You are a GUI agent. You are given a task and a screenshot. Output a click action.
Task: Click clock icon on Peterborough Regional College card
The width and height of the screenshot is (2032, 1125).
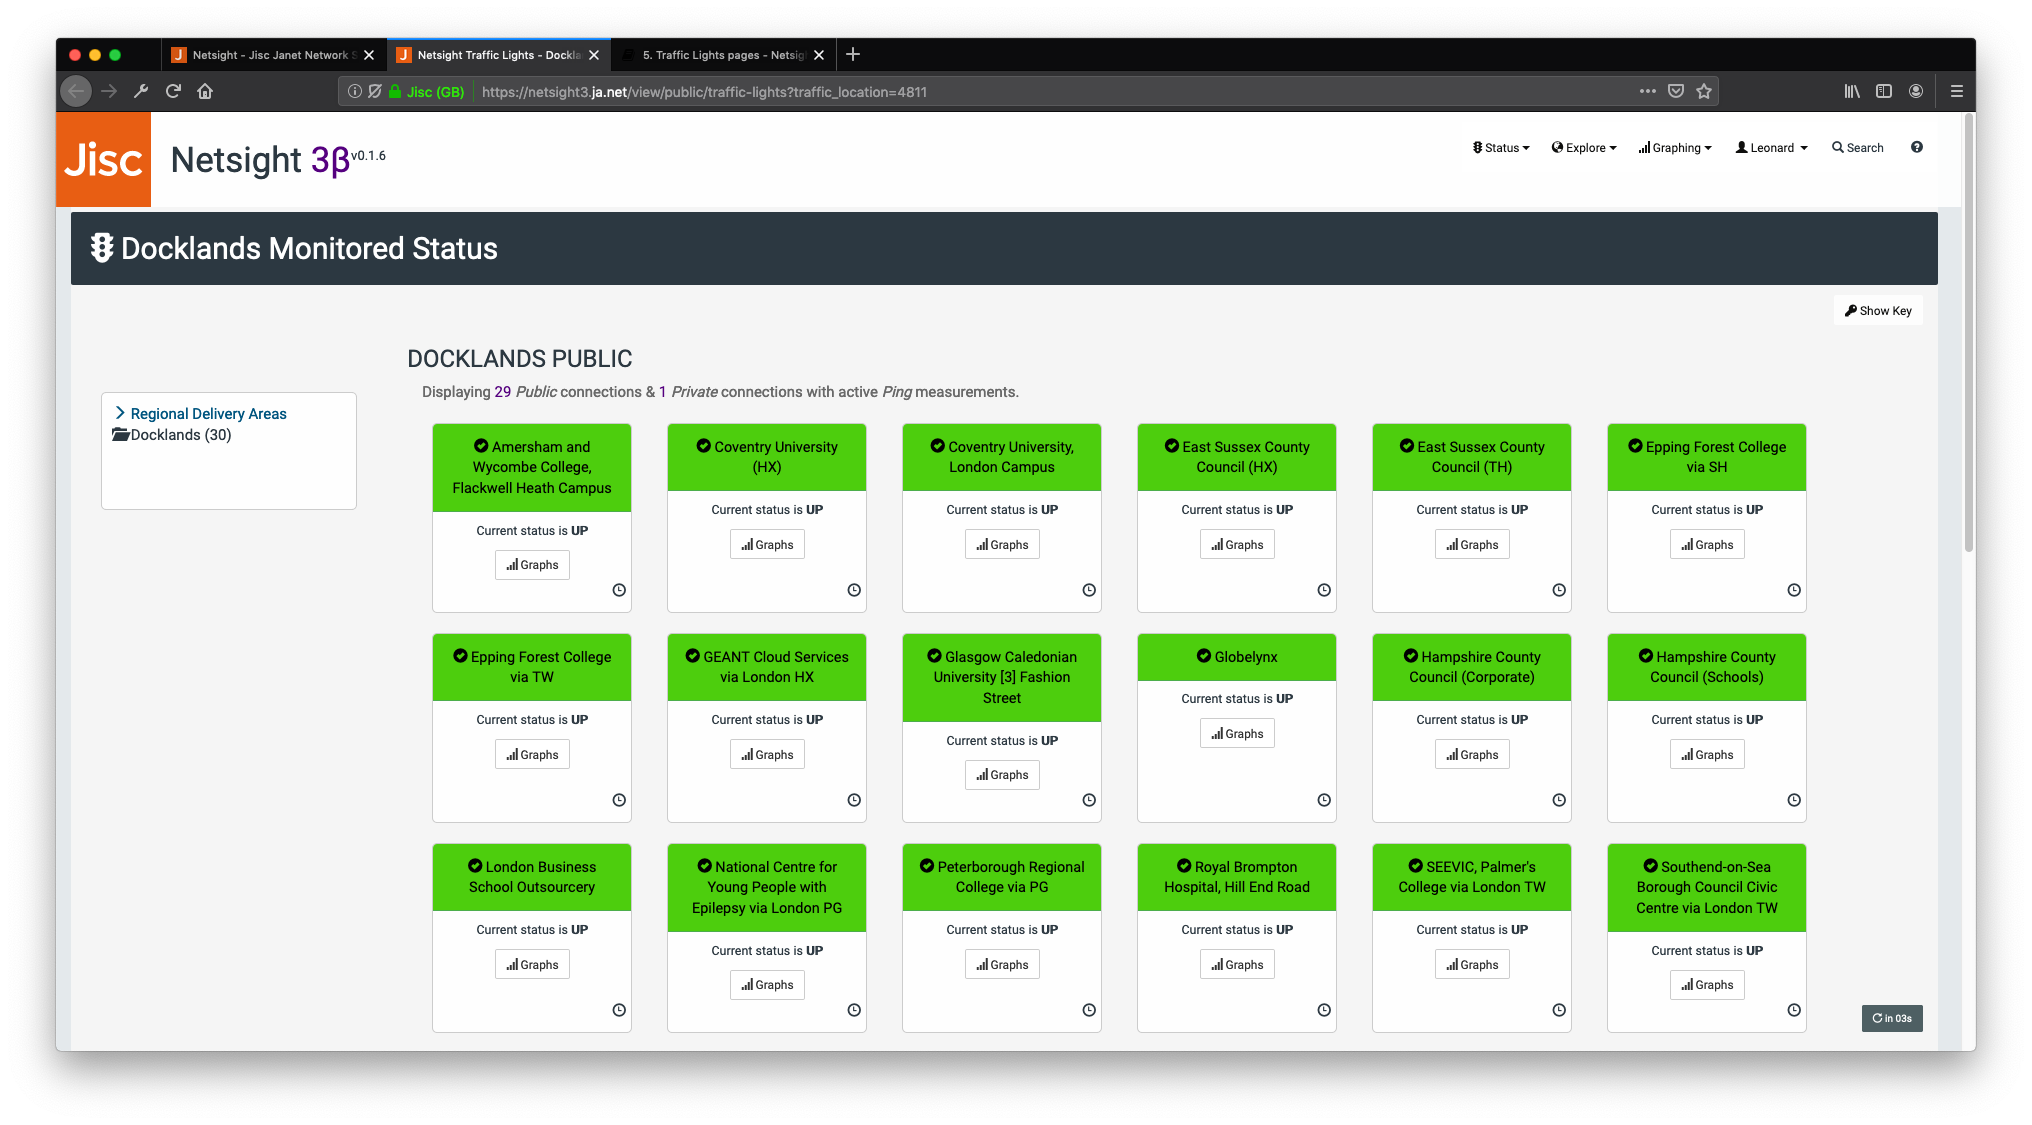(x=1089, y=1010)
